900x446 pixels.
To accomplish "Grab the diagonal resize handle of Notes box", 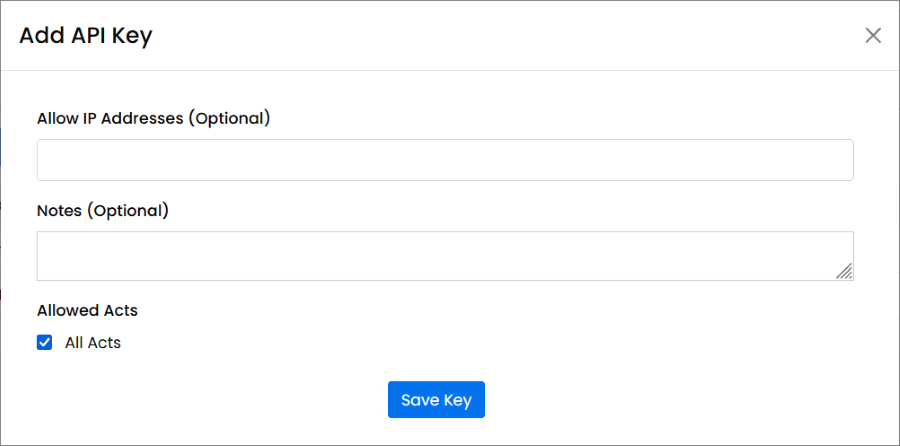I will click(x=845, y=272).
